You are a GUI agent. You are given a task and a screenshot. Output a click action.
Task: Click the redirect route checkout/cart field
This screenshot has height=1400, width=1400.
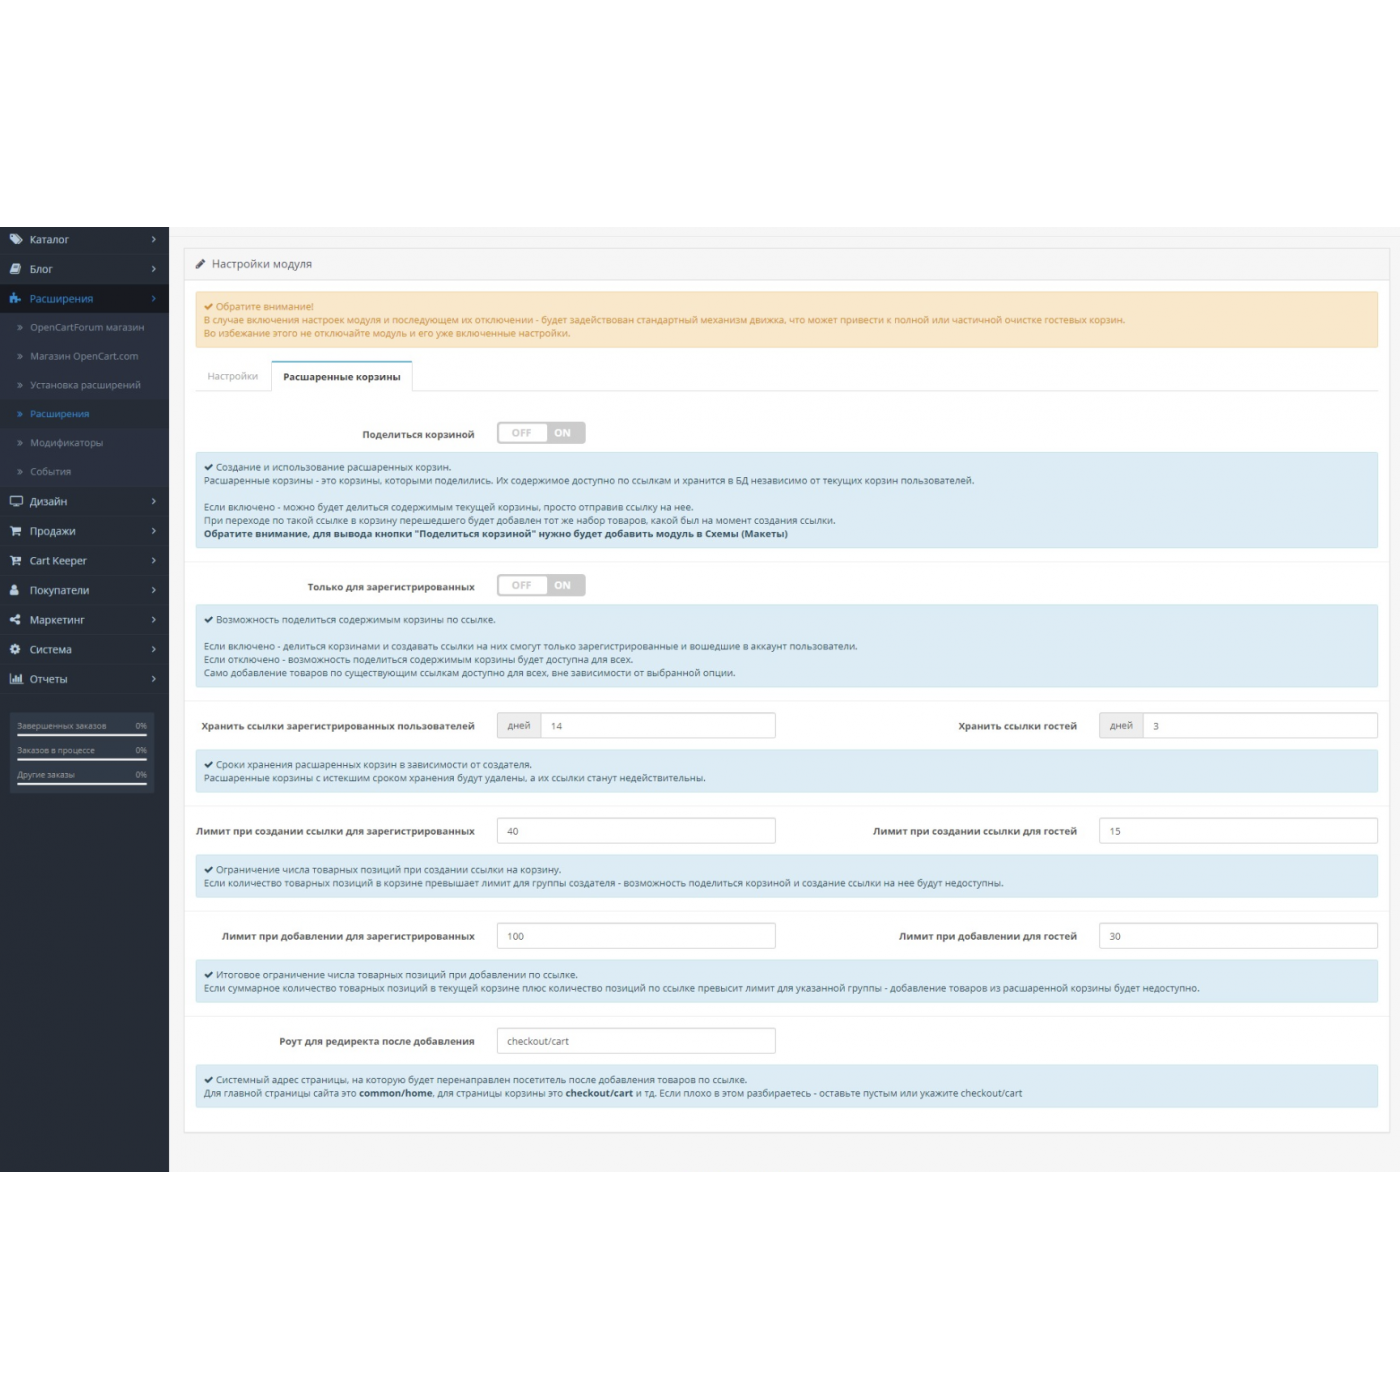tap(635, 1042)
